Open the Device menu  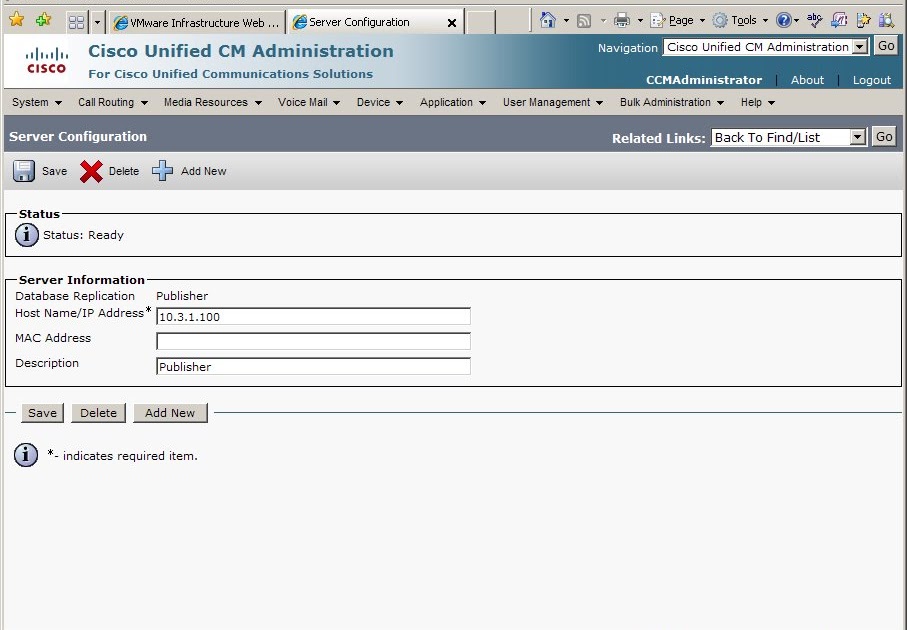(379, 102)
